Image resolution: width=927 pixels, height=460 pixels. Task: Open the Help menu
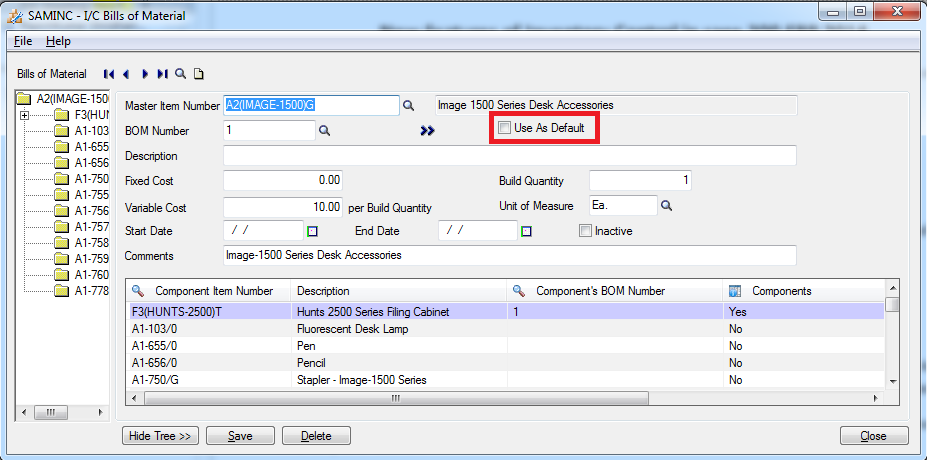pyautogui.click(x=58, y=41)
